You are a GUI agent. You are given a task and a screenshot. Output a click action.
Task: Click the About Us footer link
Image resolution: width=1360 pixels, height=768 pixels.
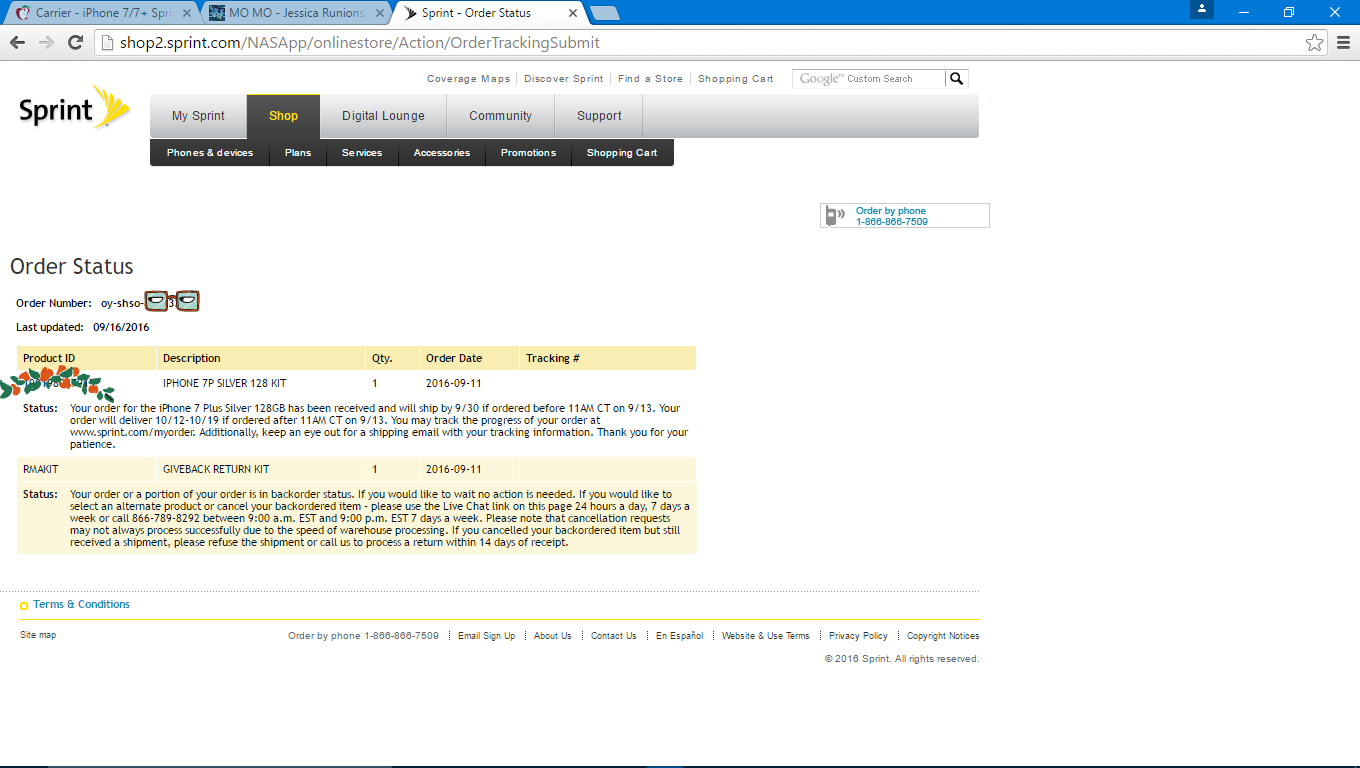pos(553,636)
